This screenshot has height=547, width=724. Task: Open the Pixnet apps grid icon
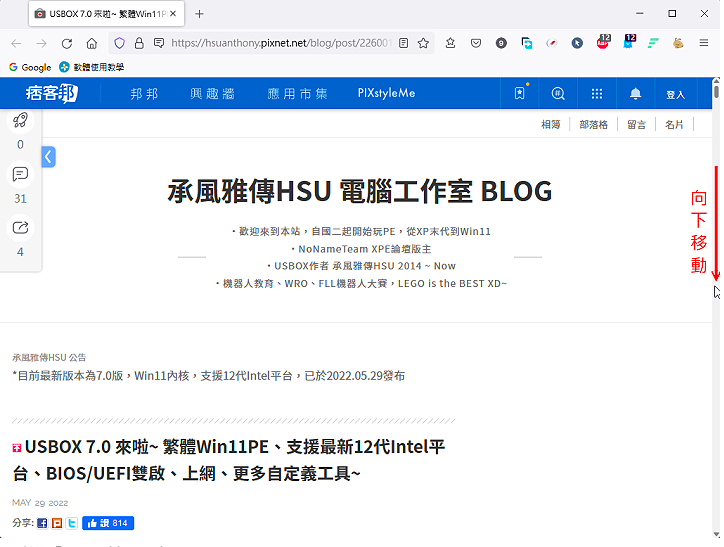coord(597,93)
